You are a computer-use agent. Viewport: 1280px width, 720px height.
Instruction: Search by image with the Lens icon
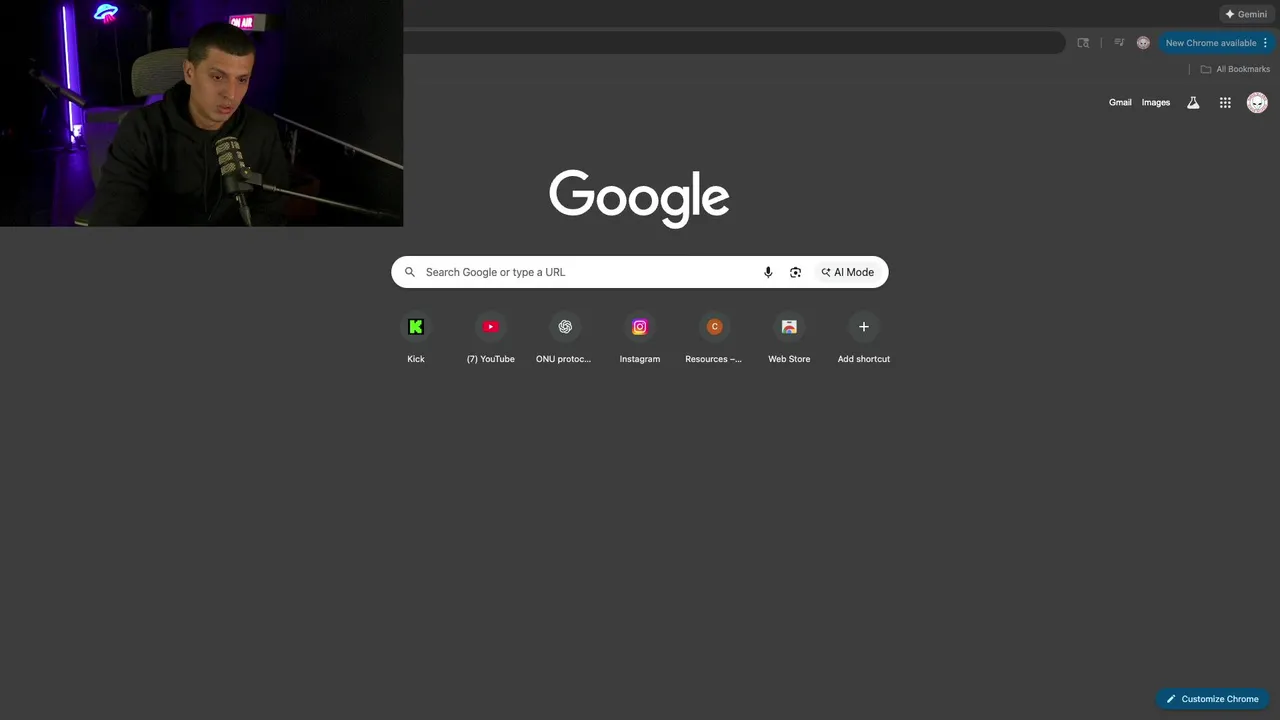795,272
